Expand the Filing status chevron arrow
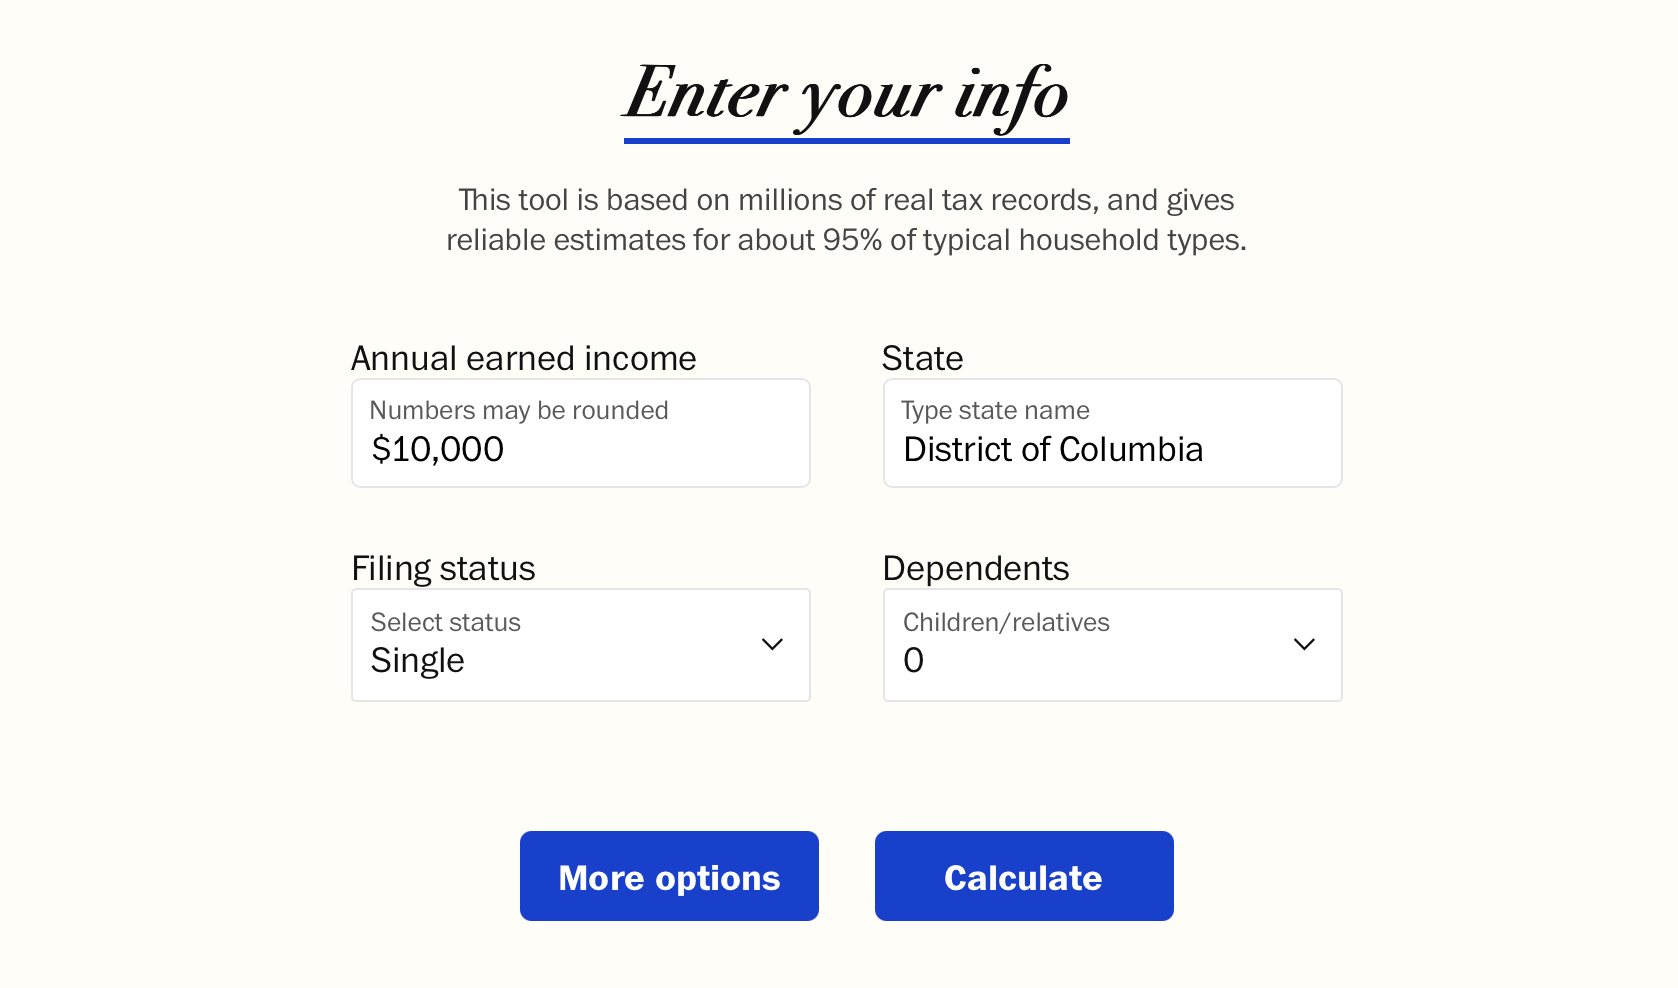The width and height of the screenshot is (1678, 988). point(772,644)
